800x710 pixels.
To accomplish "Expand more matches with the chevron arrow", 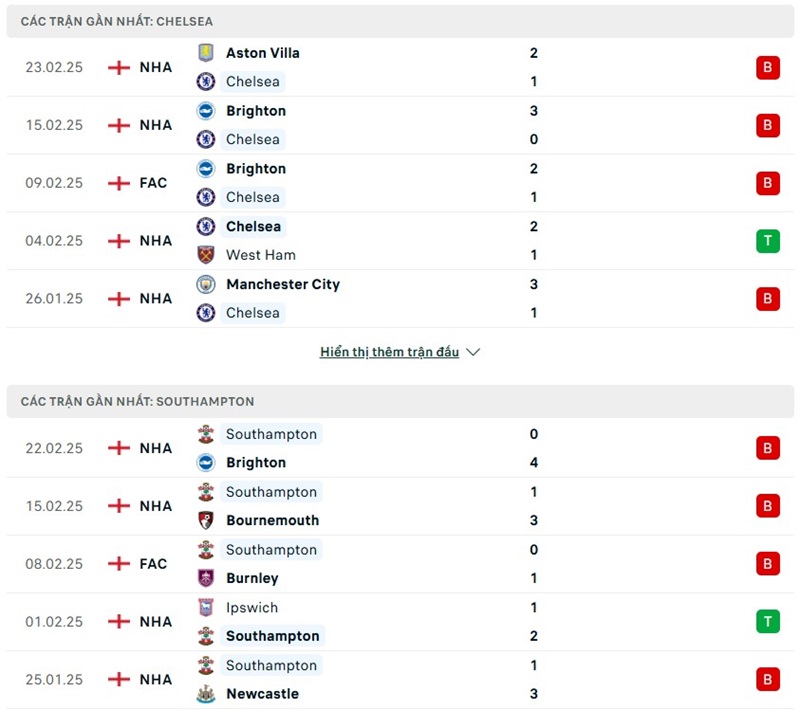I will point(473,352).
